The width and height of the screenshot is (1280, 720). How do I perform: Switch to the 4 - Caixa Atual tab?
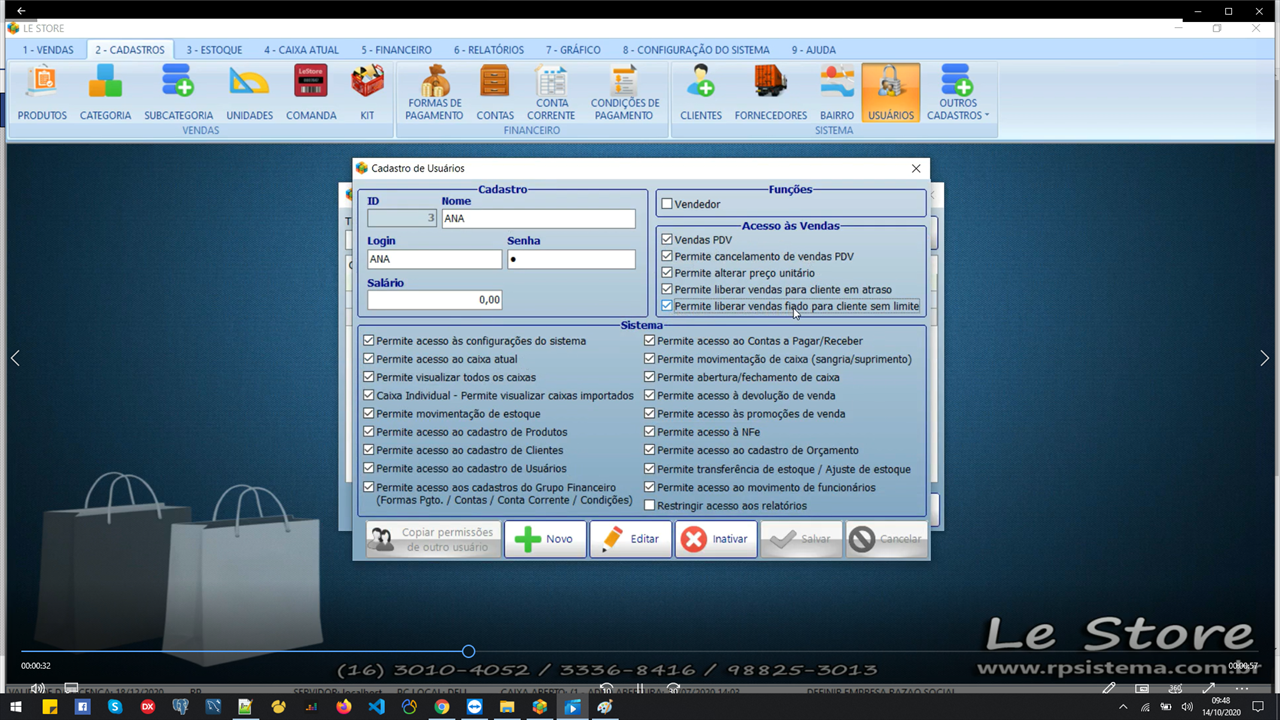[301, 50]
